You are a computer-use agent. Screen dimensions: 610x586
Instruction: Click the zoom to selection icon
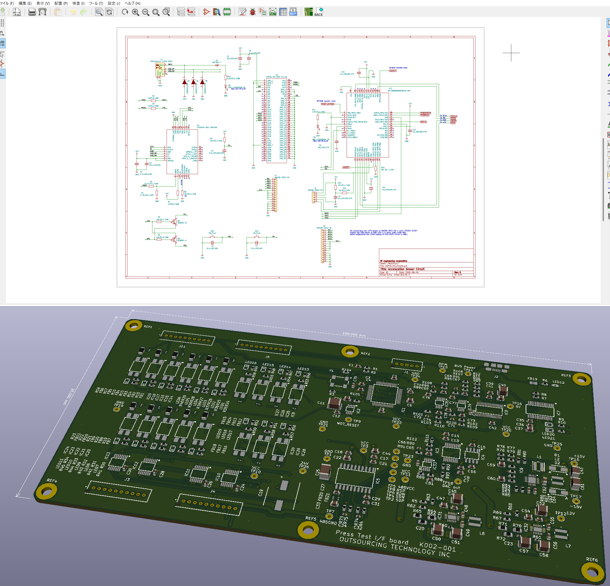pyautogui.click(x=166, y=12)
